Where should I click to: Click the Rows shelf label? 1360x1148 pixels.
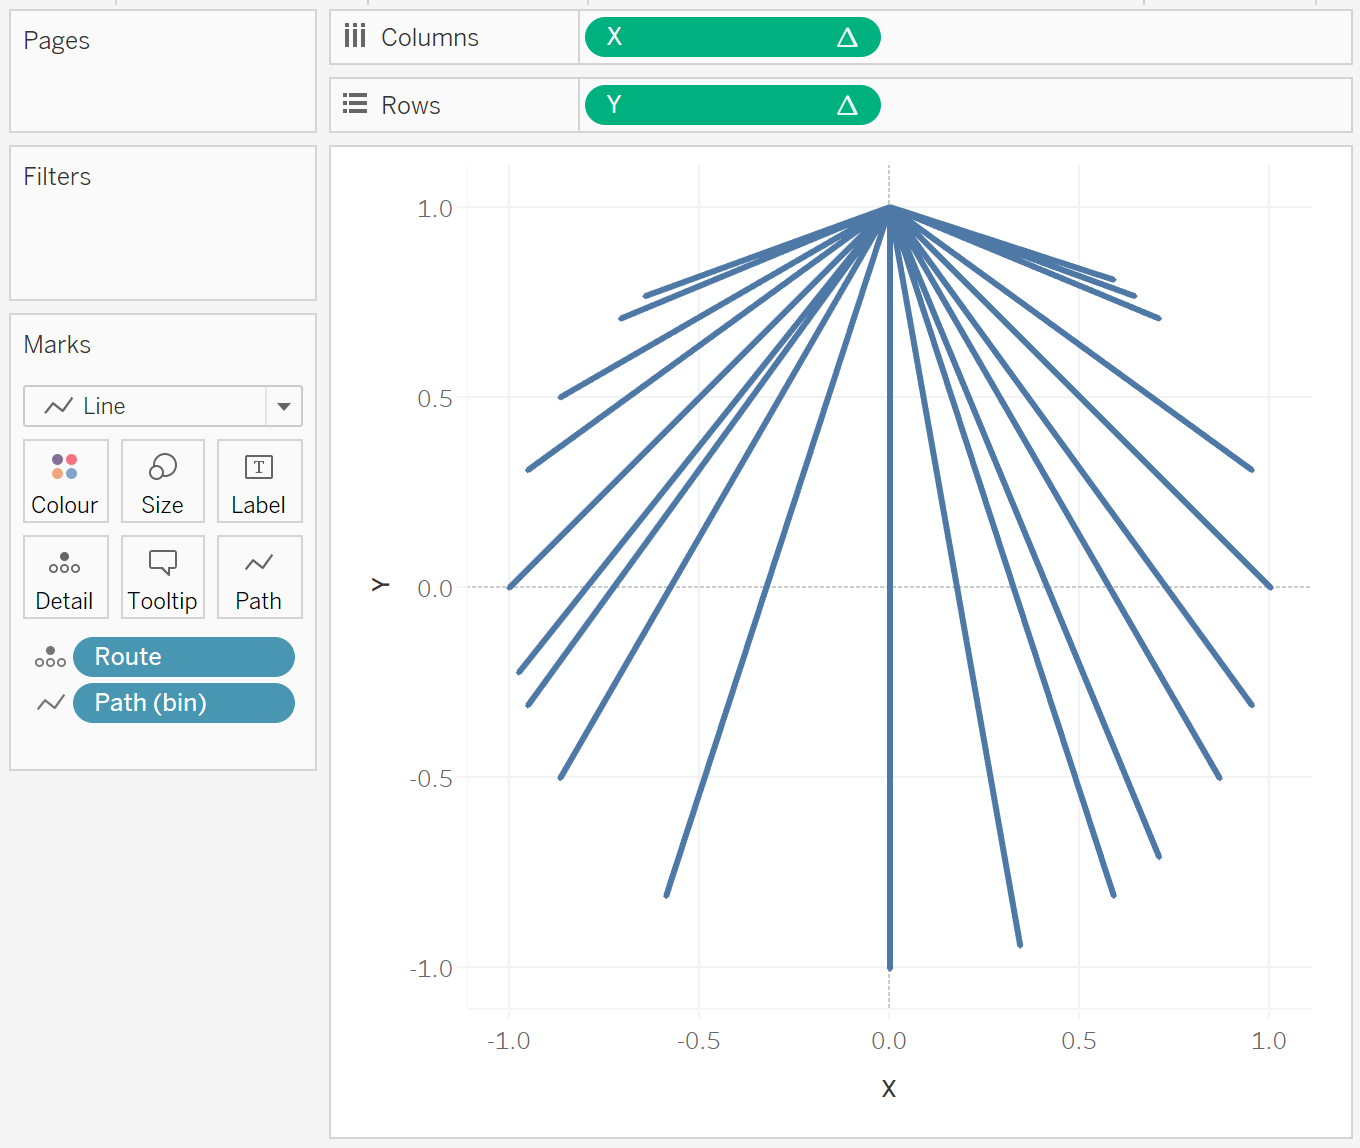[411, 105]
